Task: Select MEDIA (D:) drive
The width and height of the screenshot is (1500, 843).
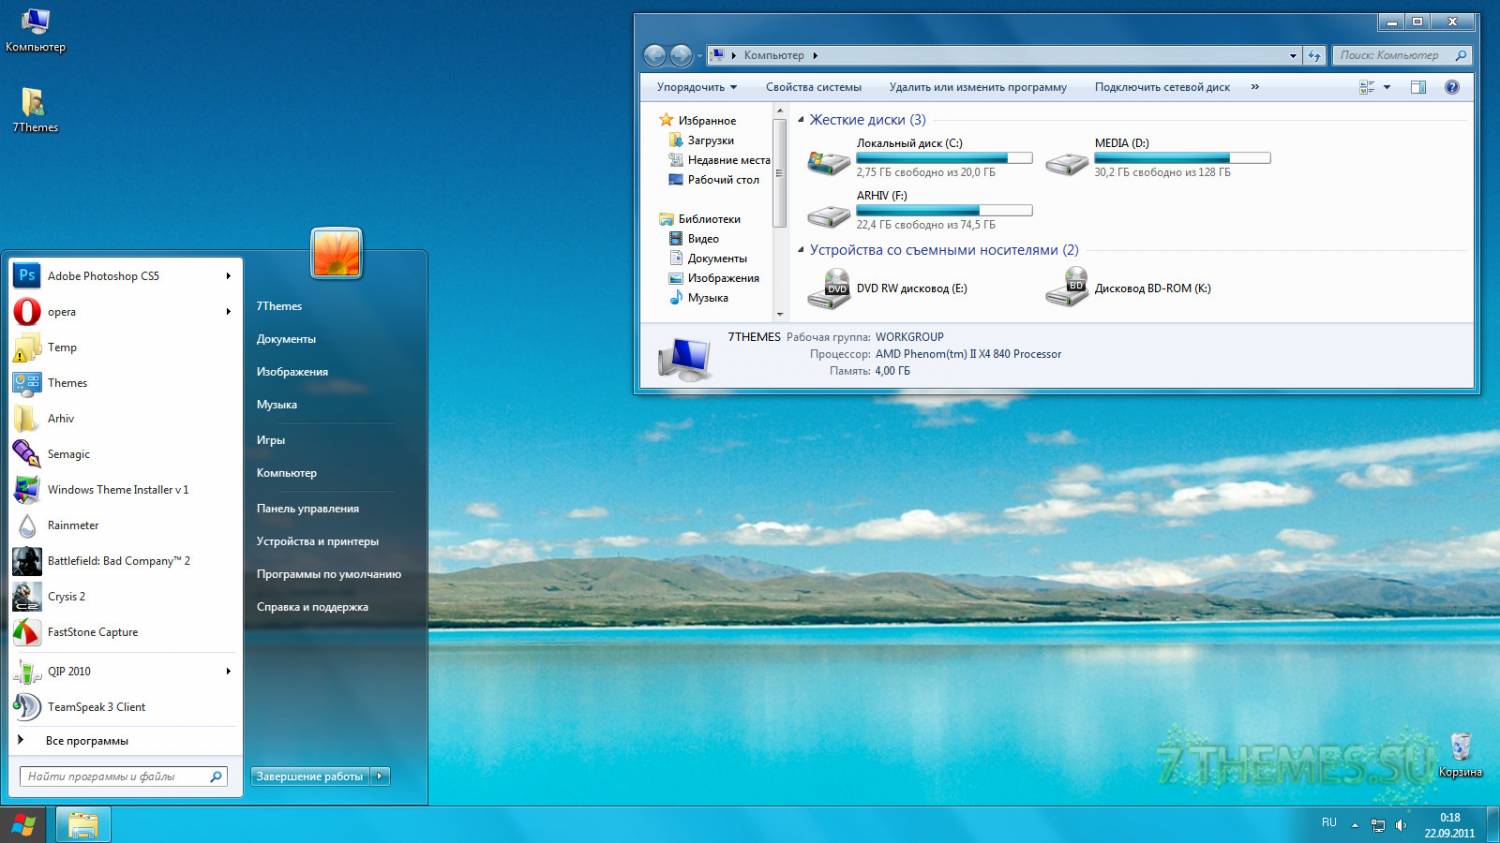Action: pos(1158,158)
